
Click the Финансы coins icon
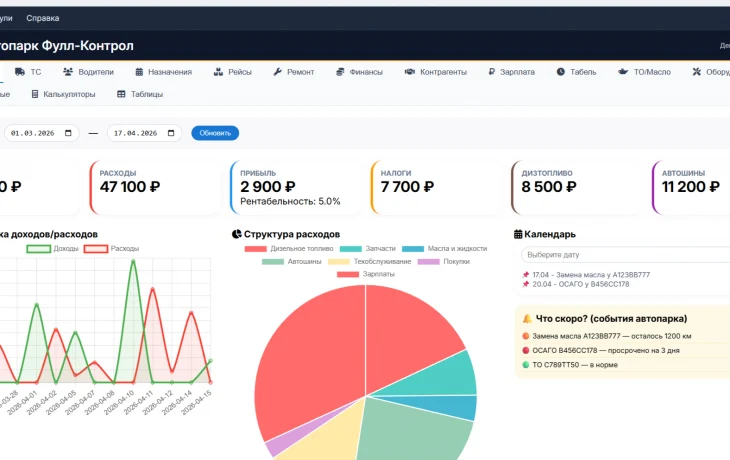[340, 72]
